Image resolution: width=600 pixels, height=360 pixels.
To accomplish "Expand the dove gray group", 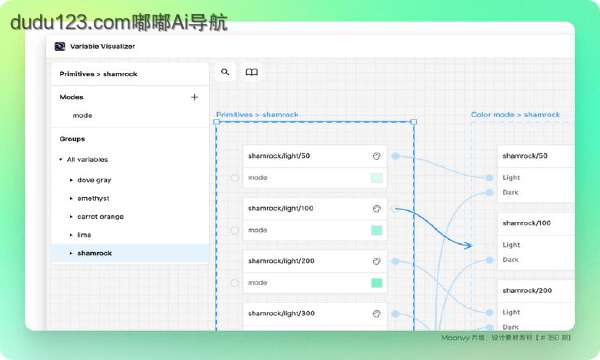I will click(x=71, y=180).
